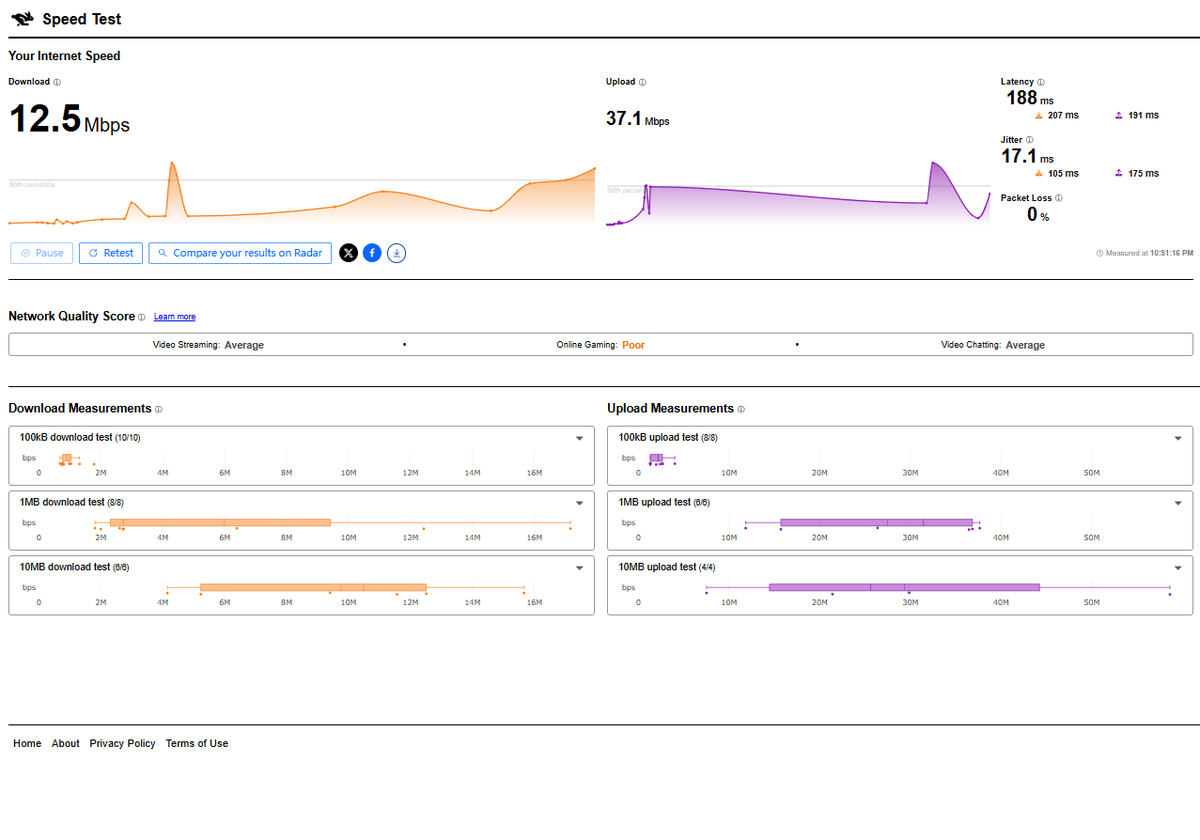Open the About footer link

coord(66,744)
